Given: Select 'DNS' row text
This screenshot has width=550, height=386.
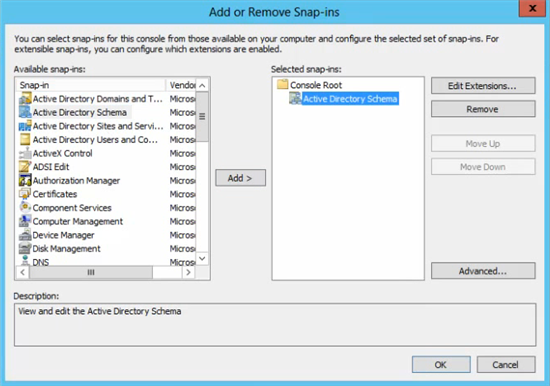Looking at the screenshot, I should (x=41, y=262).
